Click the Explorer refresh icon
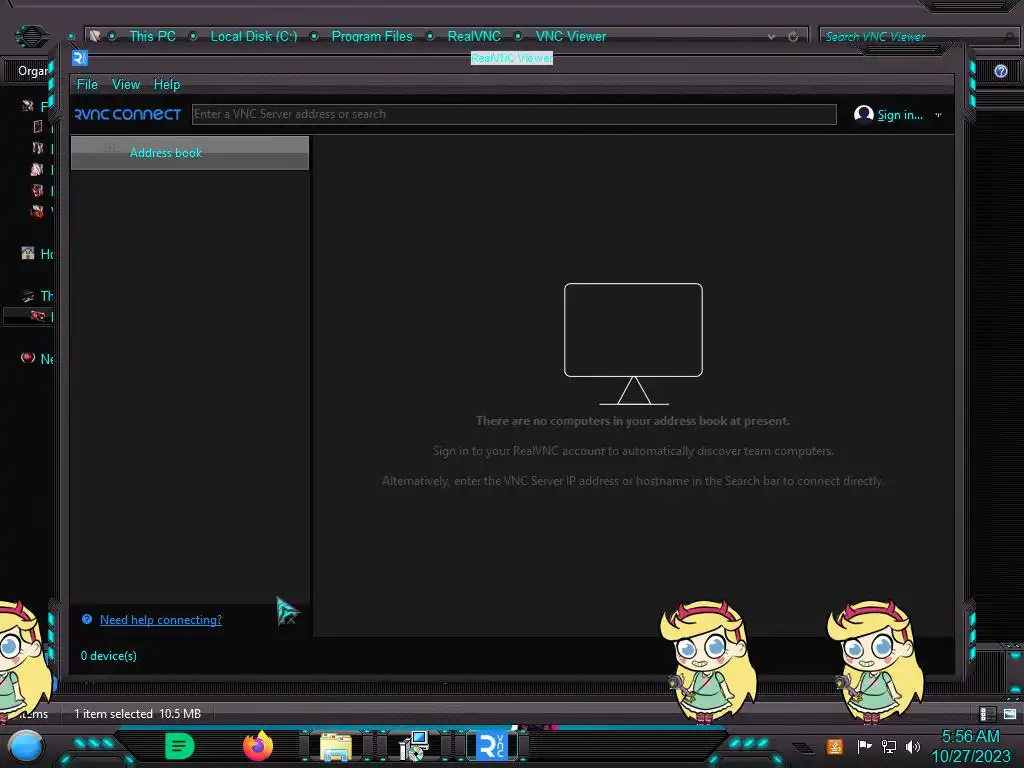 [x=793, y=37]
